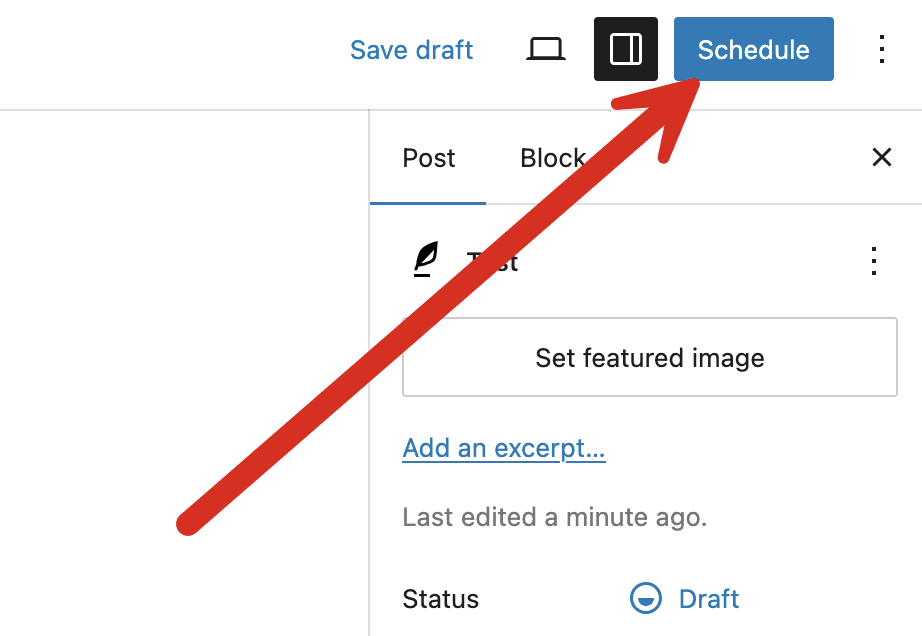The width and height of the screenshot is (922, 636).
Task: Click the blue Draft status circle icon
Action: click(x=645, y=598)
